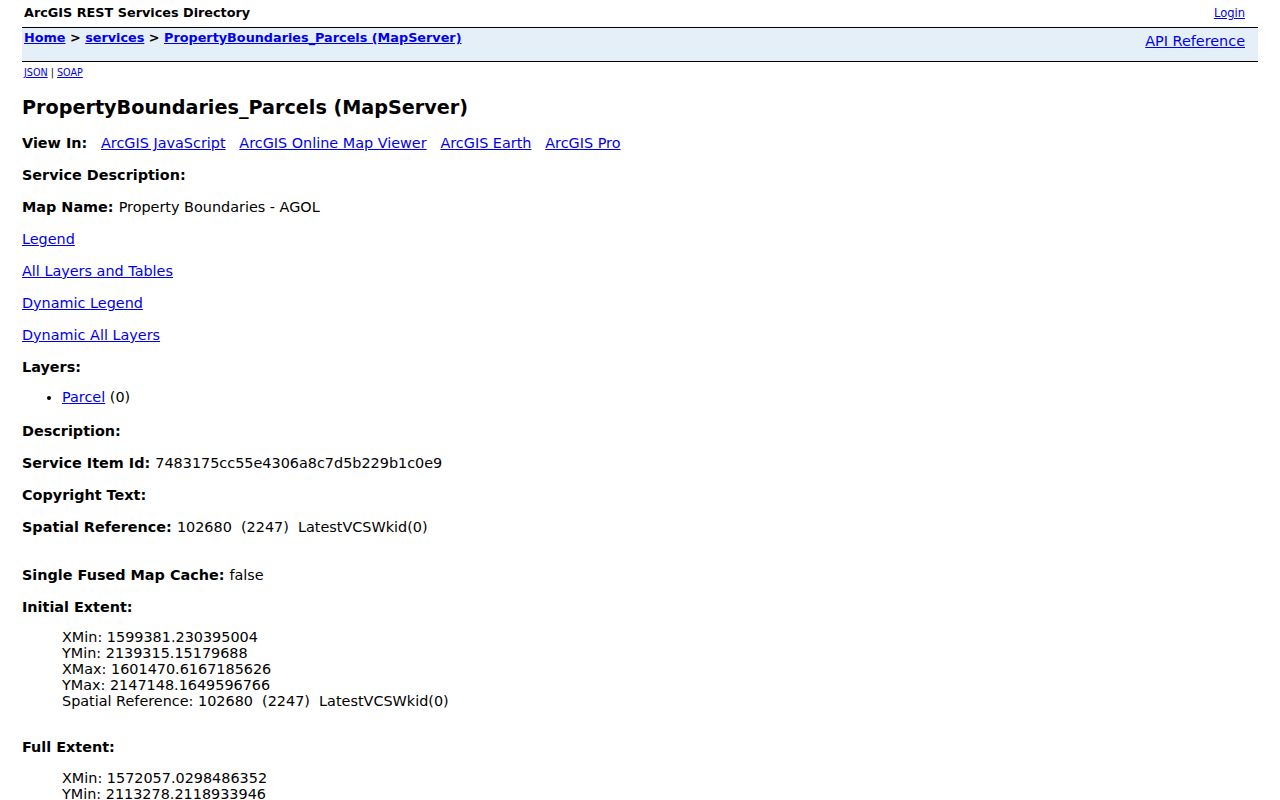This screenshot has height=800, width=1280.
Task: Click the Initial Extent YMax value line
Action: (166, 685)
